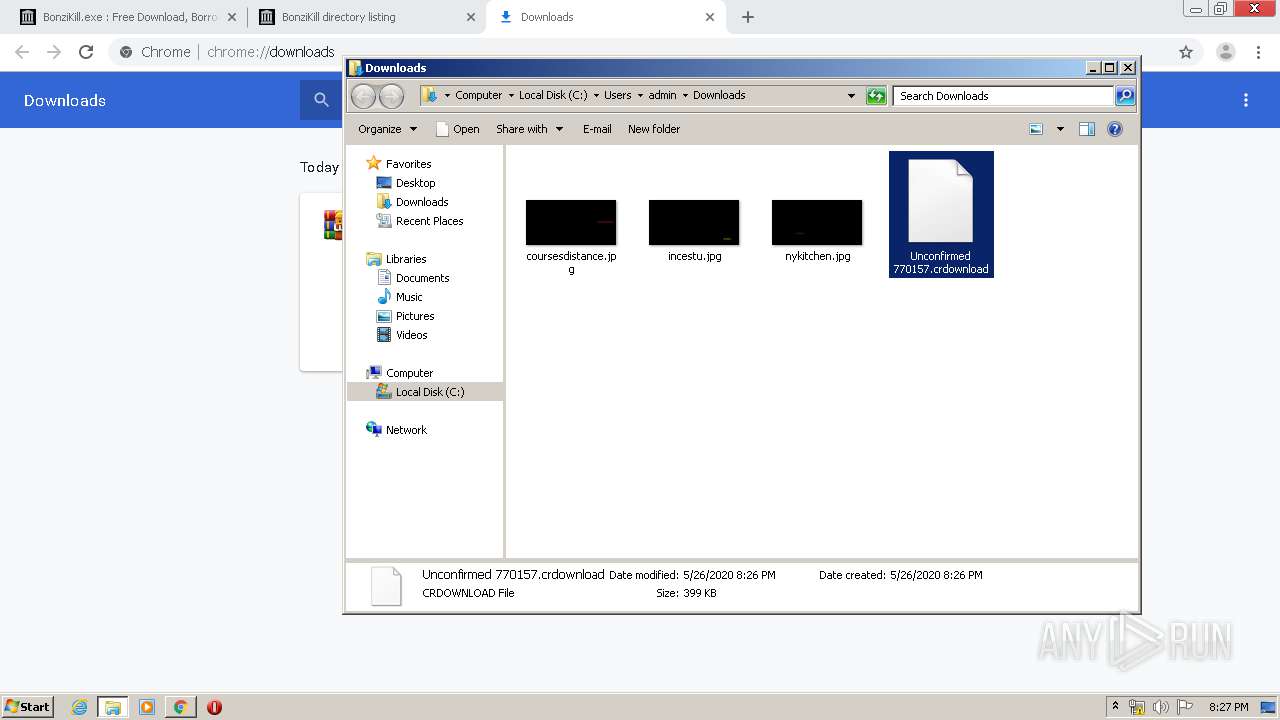Click the network tray icon

point(1137,707)
